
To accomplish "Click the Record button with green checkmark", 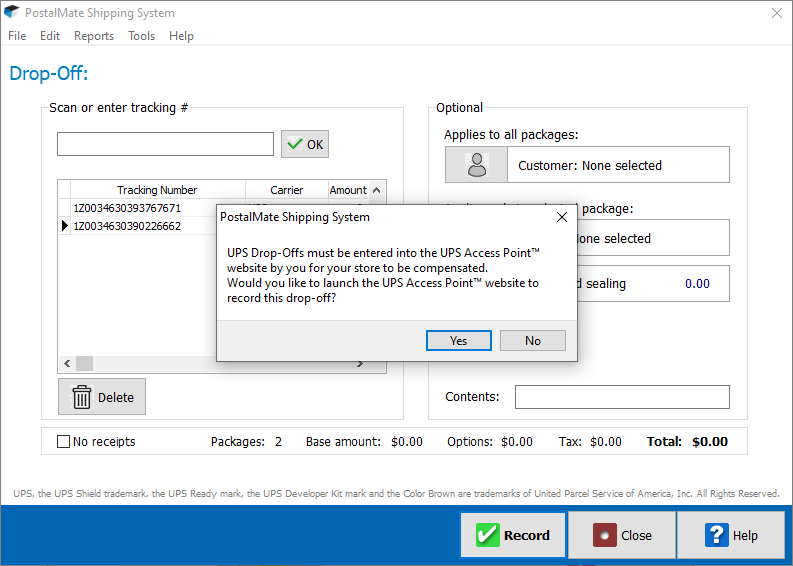I will click(x=513, y=535).
